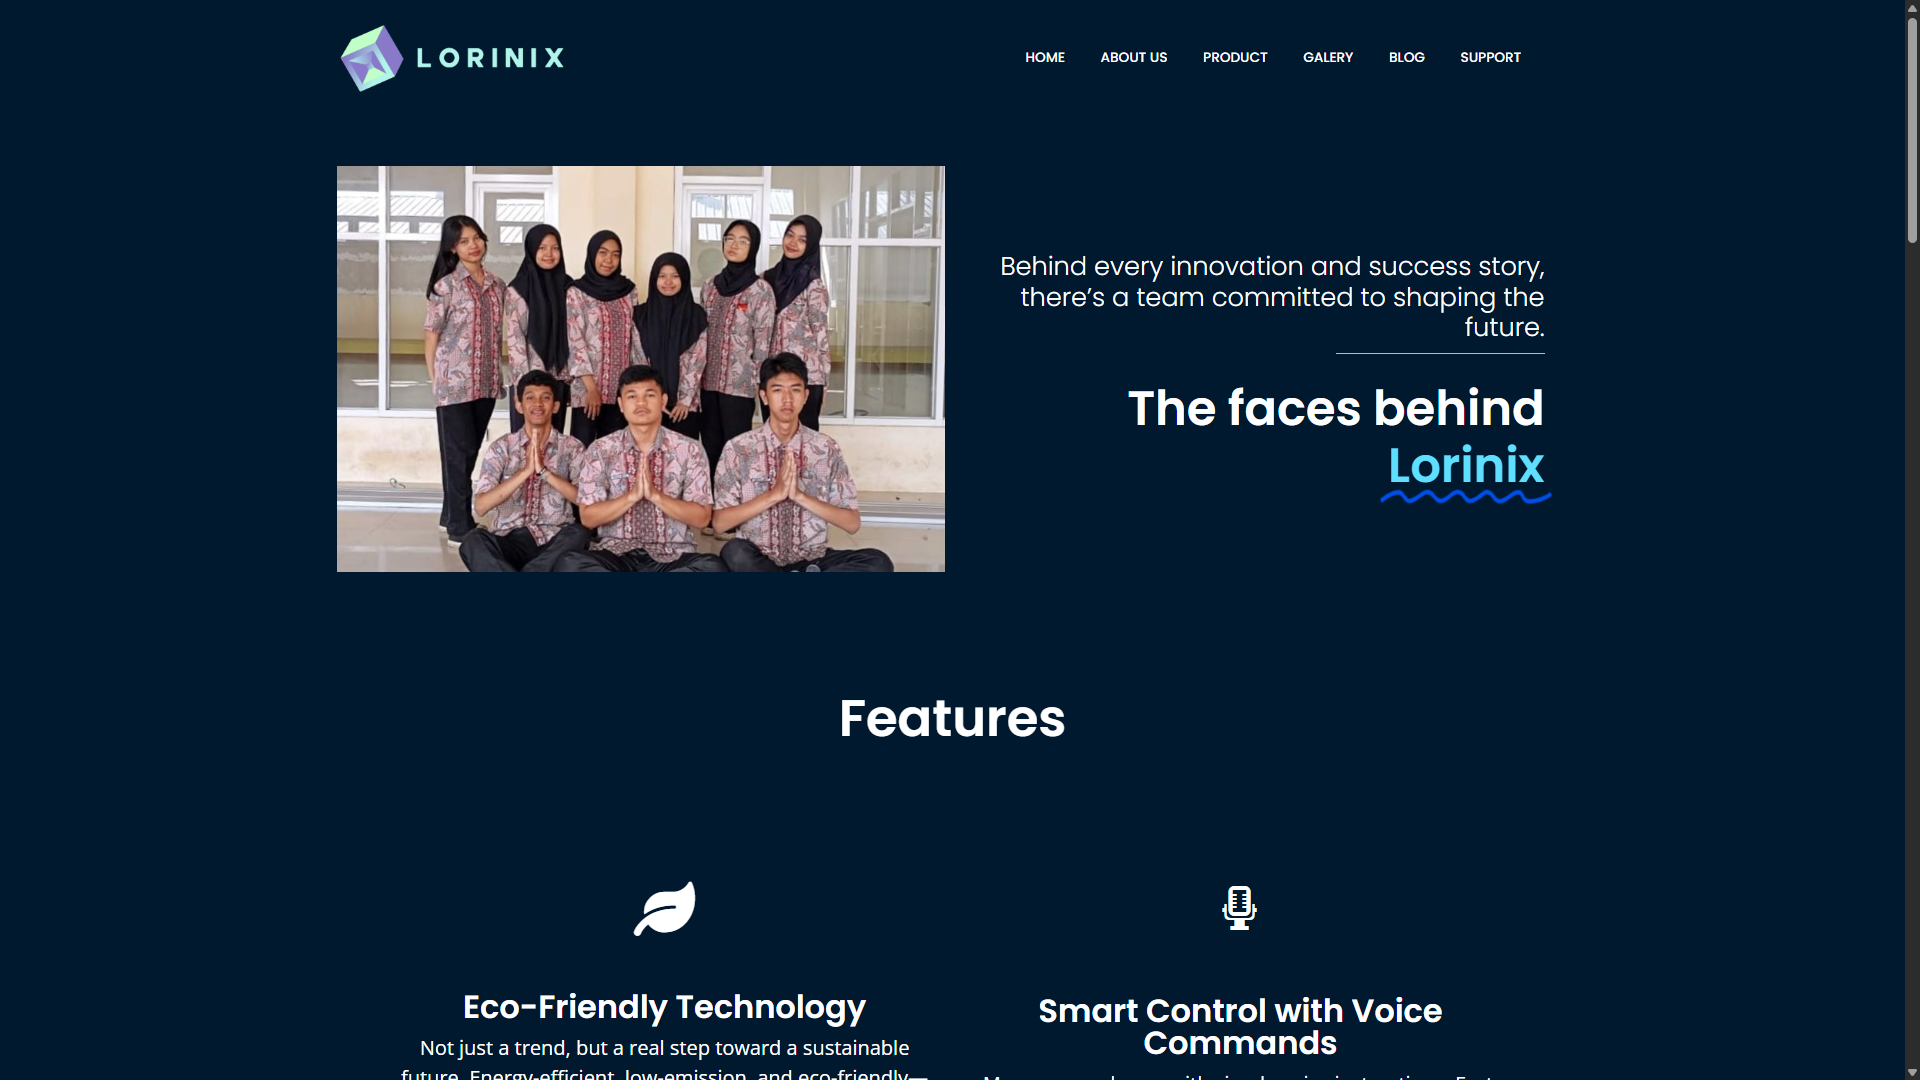Click The faces behind headline text

1336,408
